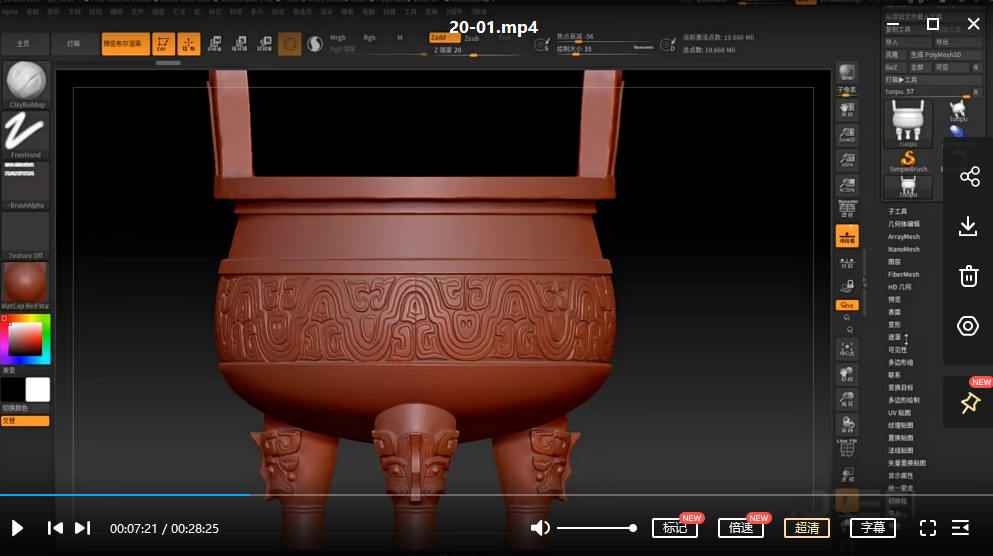Skip to the previous video
993x556 pixels.
click(x=56, y=528)
